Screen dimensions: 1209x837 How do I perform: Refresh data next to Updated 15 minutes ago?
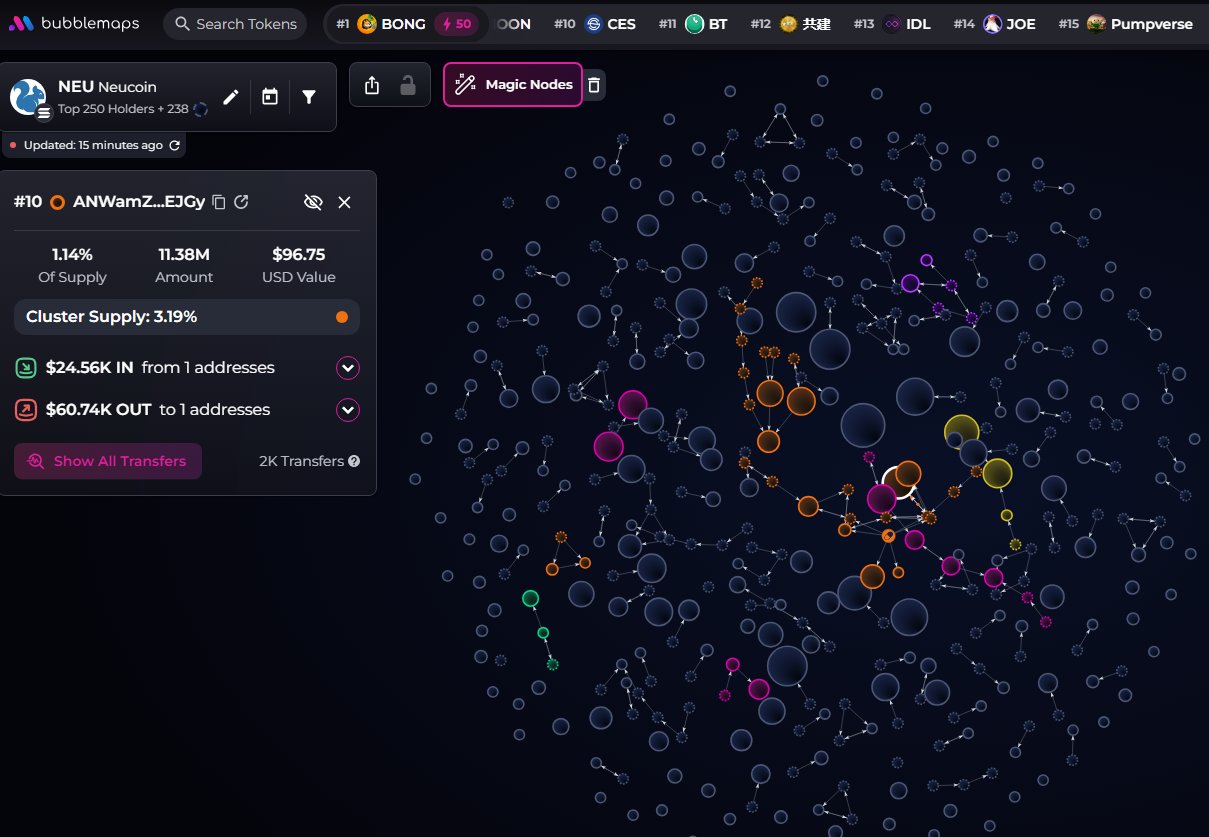[x=175, y=145]
